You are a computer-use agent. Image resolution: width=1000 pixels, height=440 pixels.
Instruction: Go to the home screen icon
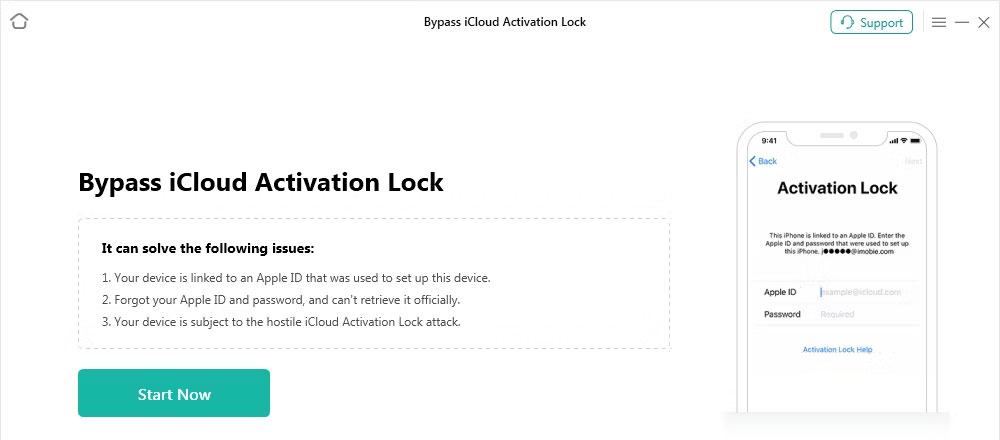(20, 22)
